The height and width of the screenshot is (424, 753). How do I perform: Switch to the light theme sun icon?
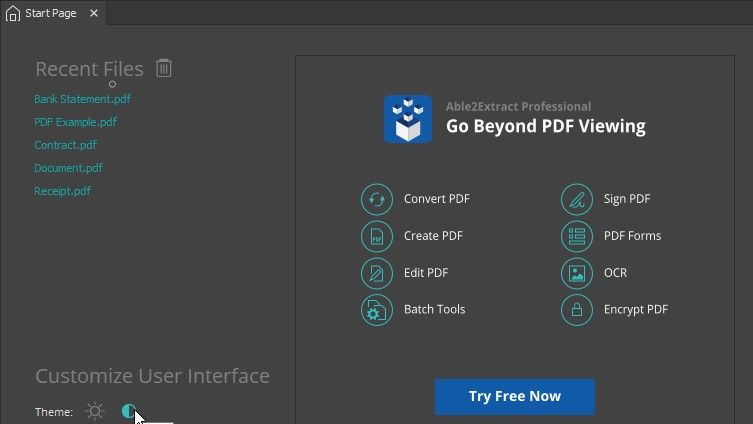(95, 411)
